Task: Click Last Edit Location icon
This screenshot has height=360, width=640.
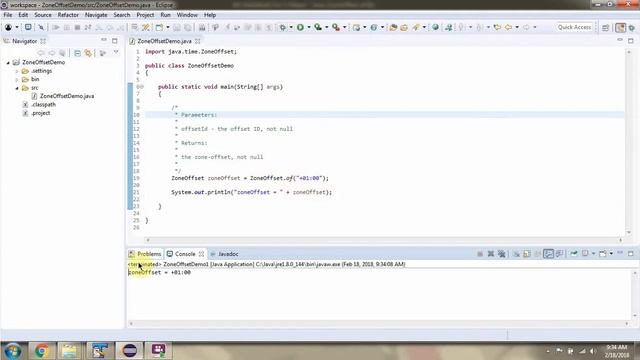Action: click(497, 27)
